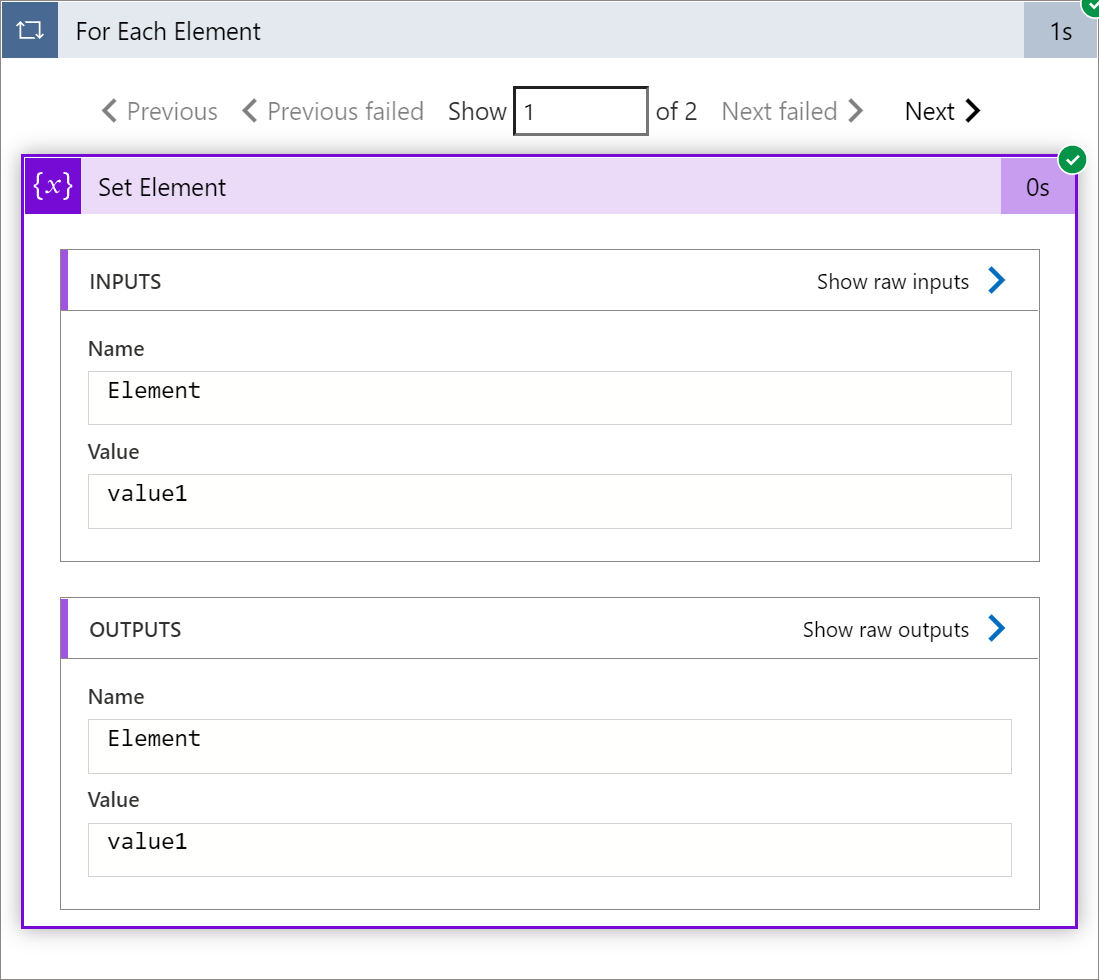
Task: Click the Previous chevron arrow icon
Action: click(110, 111)
